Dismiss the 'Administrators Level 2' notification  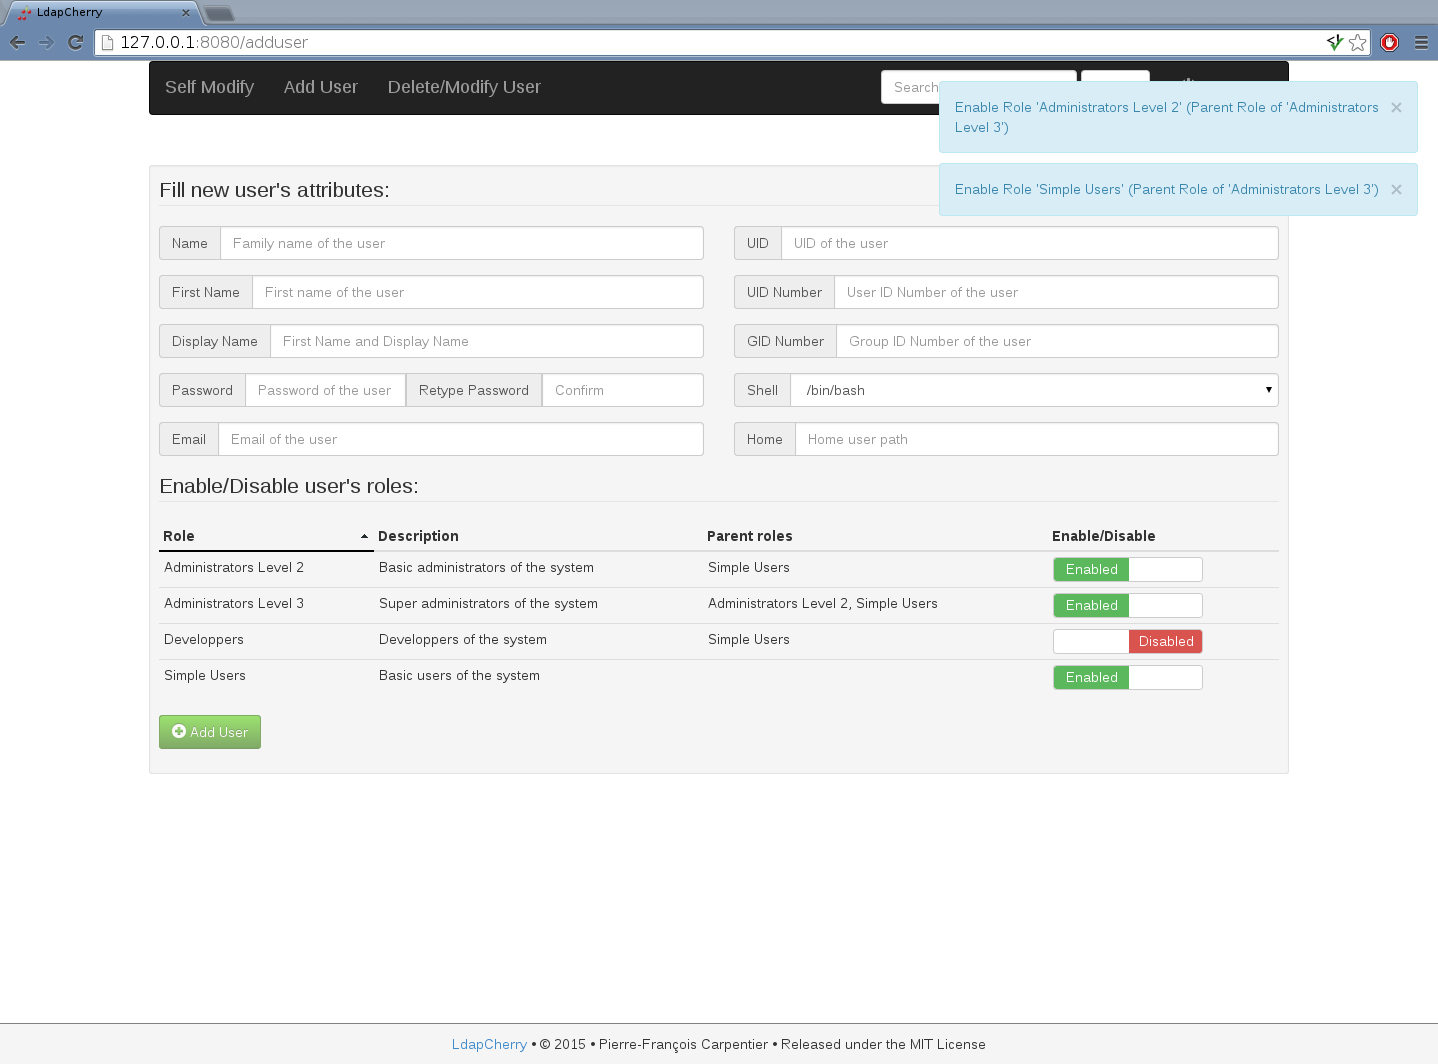tap(1396, 108)
